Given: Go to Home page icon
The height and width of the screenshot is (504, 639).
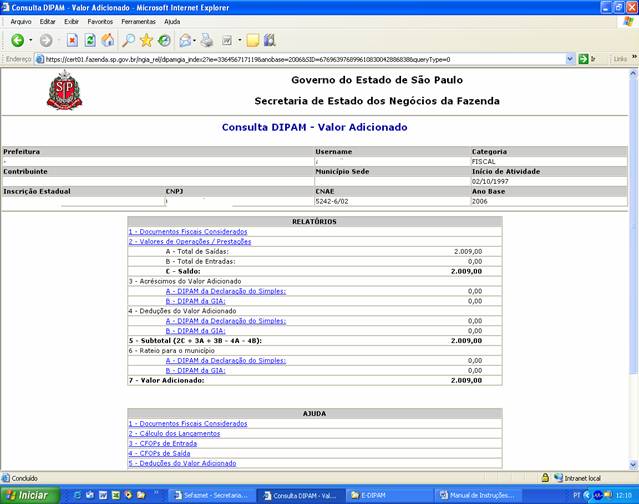Looking at the screenshot, I should pyautogui.click(x=108, y=40).
